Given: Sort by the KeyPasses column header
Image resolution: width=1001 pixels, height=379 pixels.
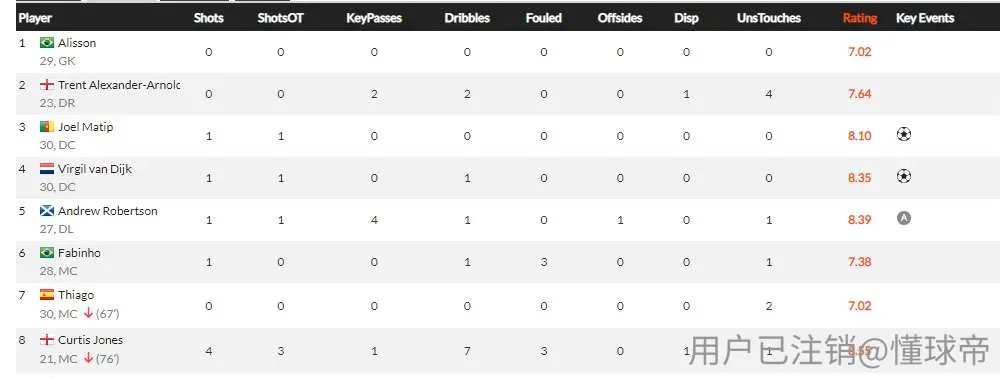Looking at the screenshot, I should [374, 18].
